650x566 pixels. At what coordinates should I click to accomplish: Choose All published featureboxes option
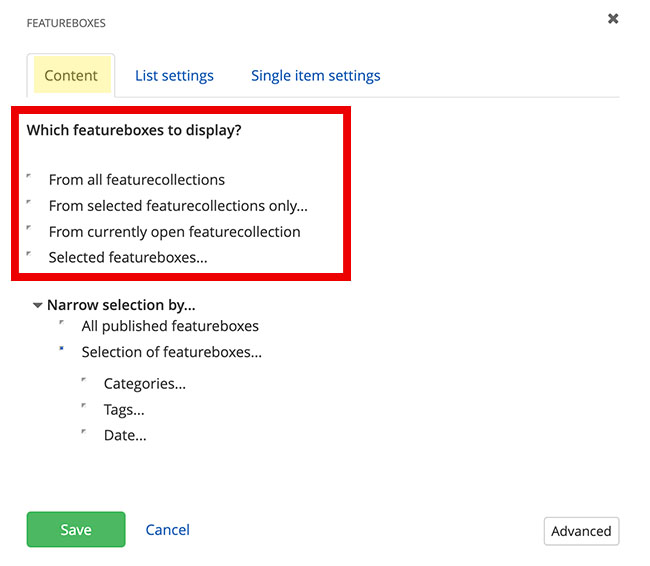pos(62,323)
